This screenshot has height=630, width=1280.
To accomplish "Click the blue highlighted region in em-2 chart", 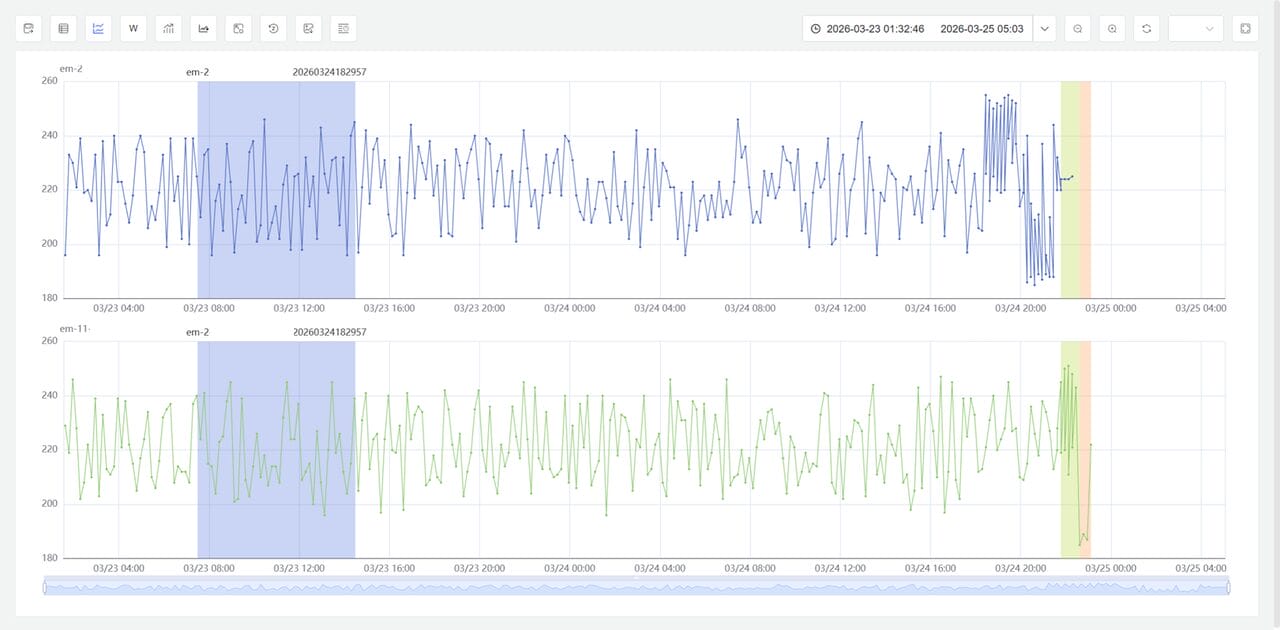I will (276, 190).
